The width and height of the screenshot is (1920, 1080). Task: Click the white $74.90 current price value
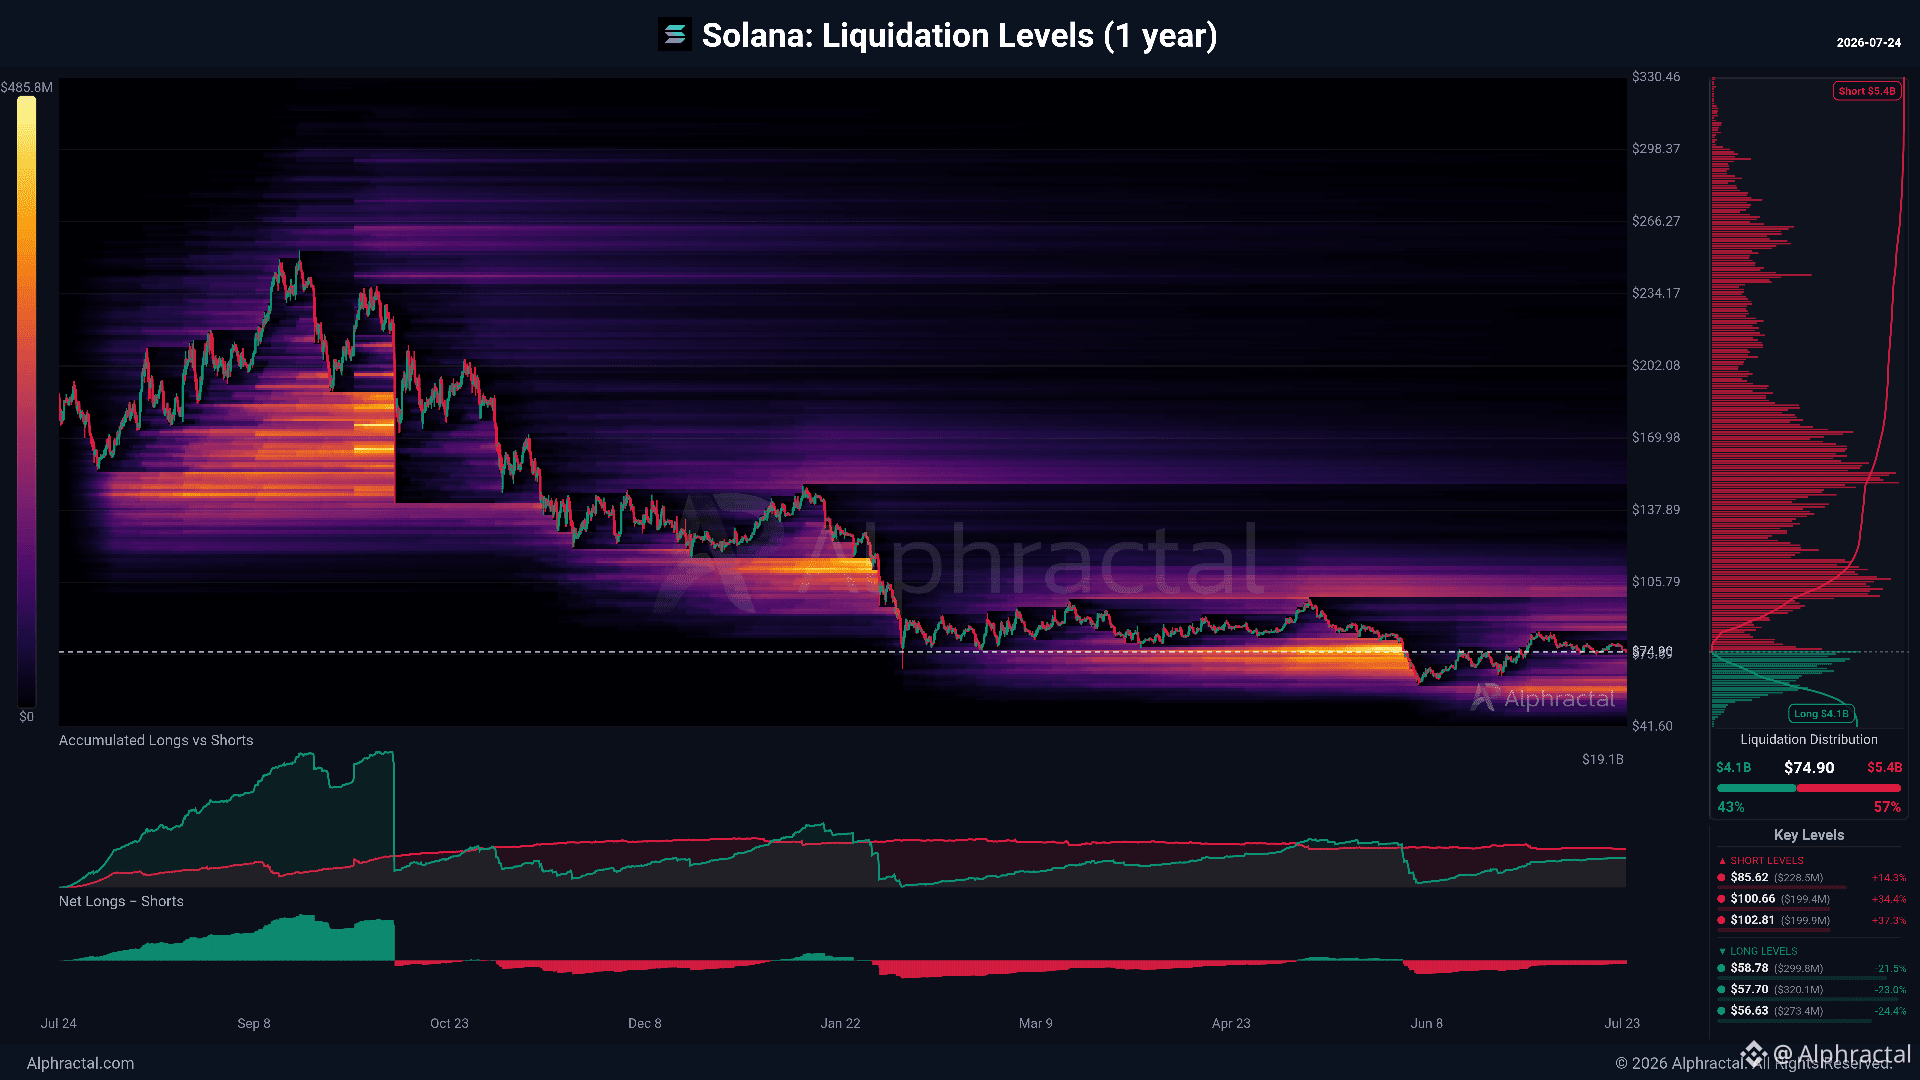[1809, 768]
